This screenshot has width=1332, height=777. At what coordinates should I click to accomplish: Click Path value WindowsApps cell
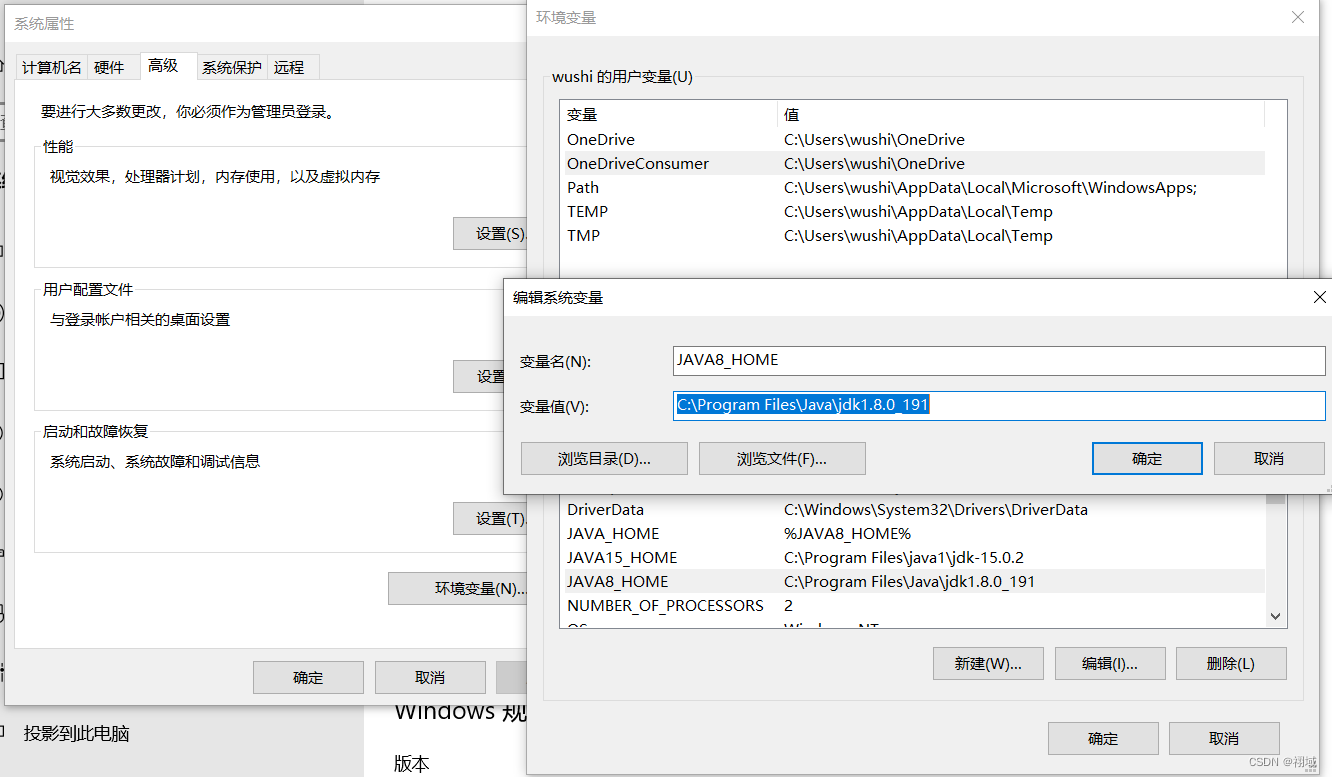pyautogui.click(x=990, y=188)
